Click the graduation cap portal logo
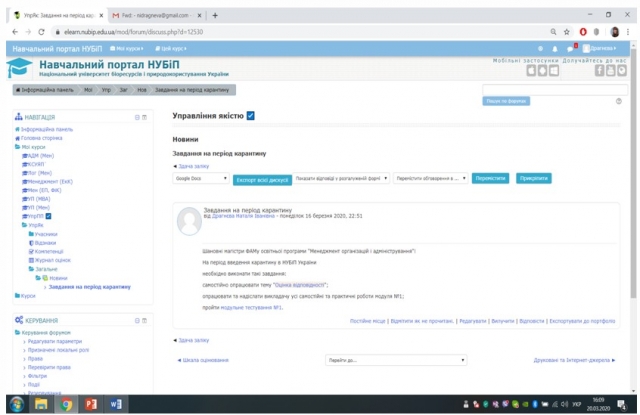Image resolution: width=640 pixels, height=415 pixels. [19, 67]
